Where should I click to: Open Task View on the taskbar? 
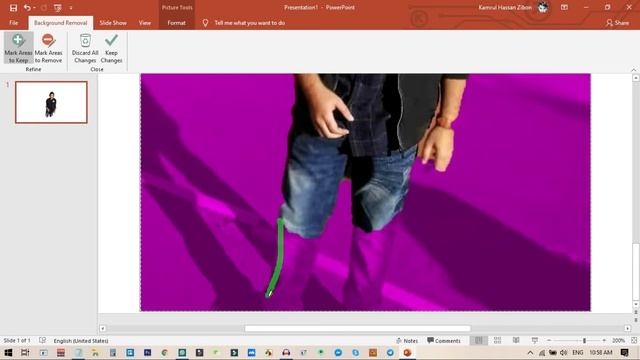click(25, 353)
